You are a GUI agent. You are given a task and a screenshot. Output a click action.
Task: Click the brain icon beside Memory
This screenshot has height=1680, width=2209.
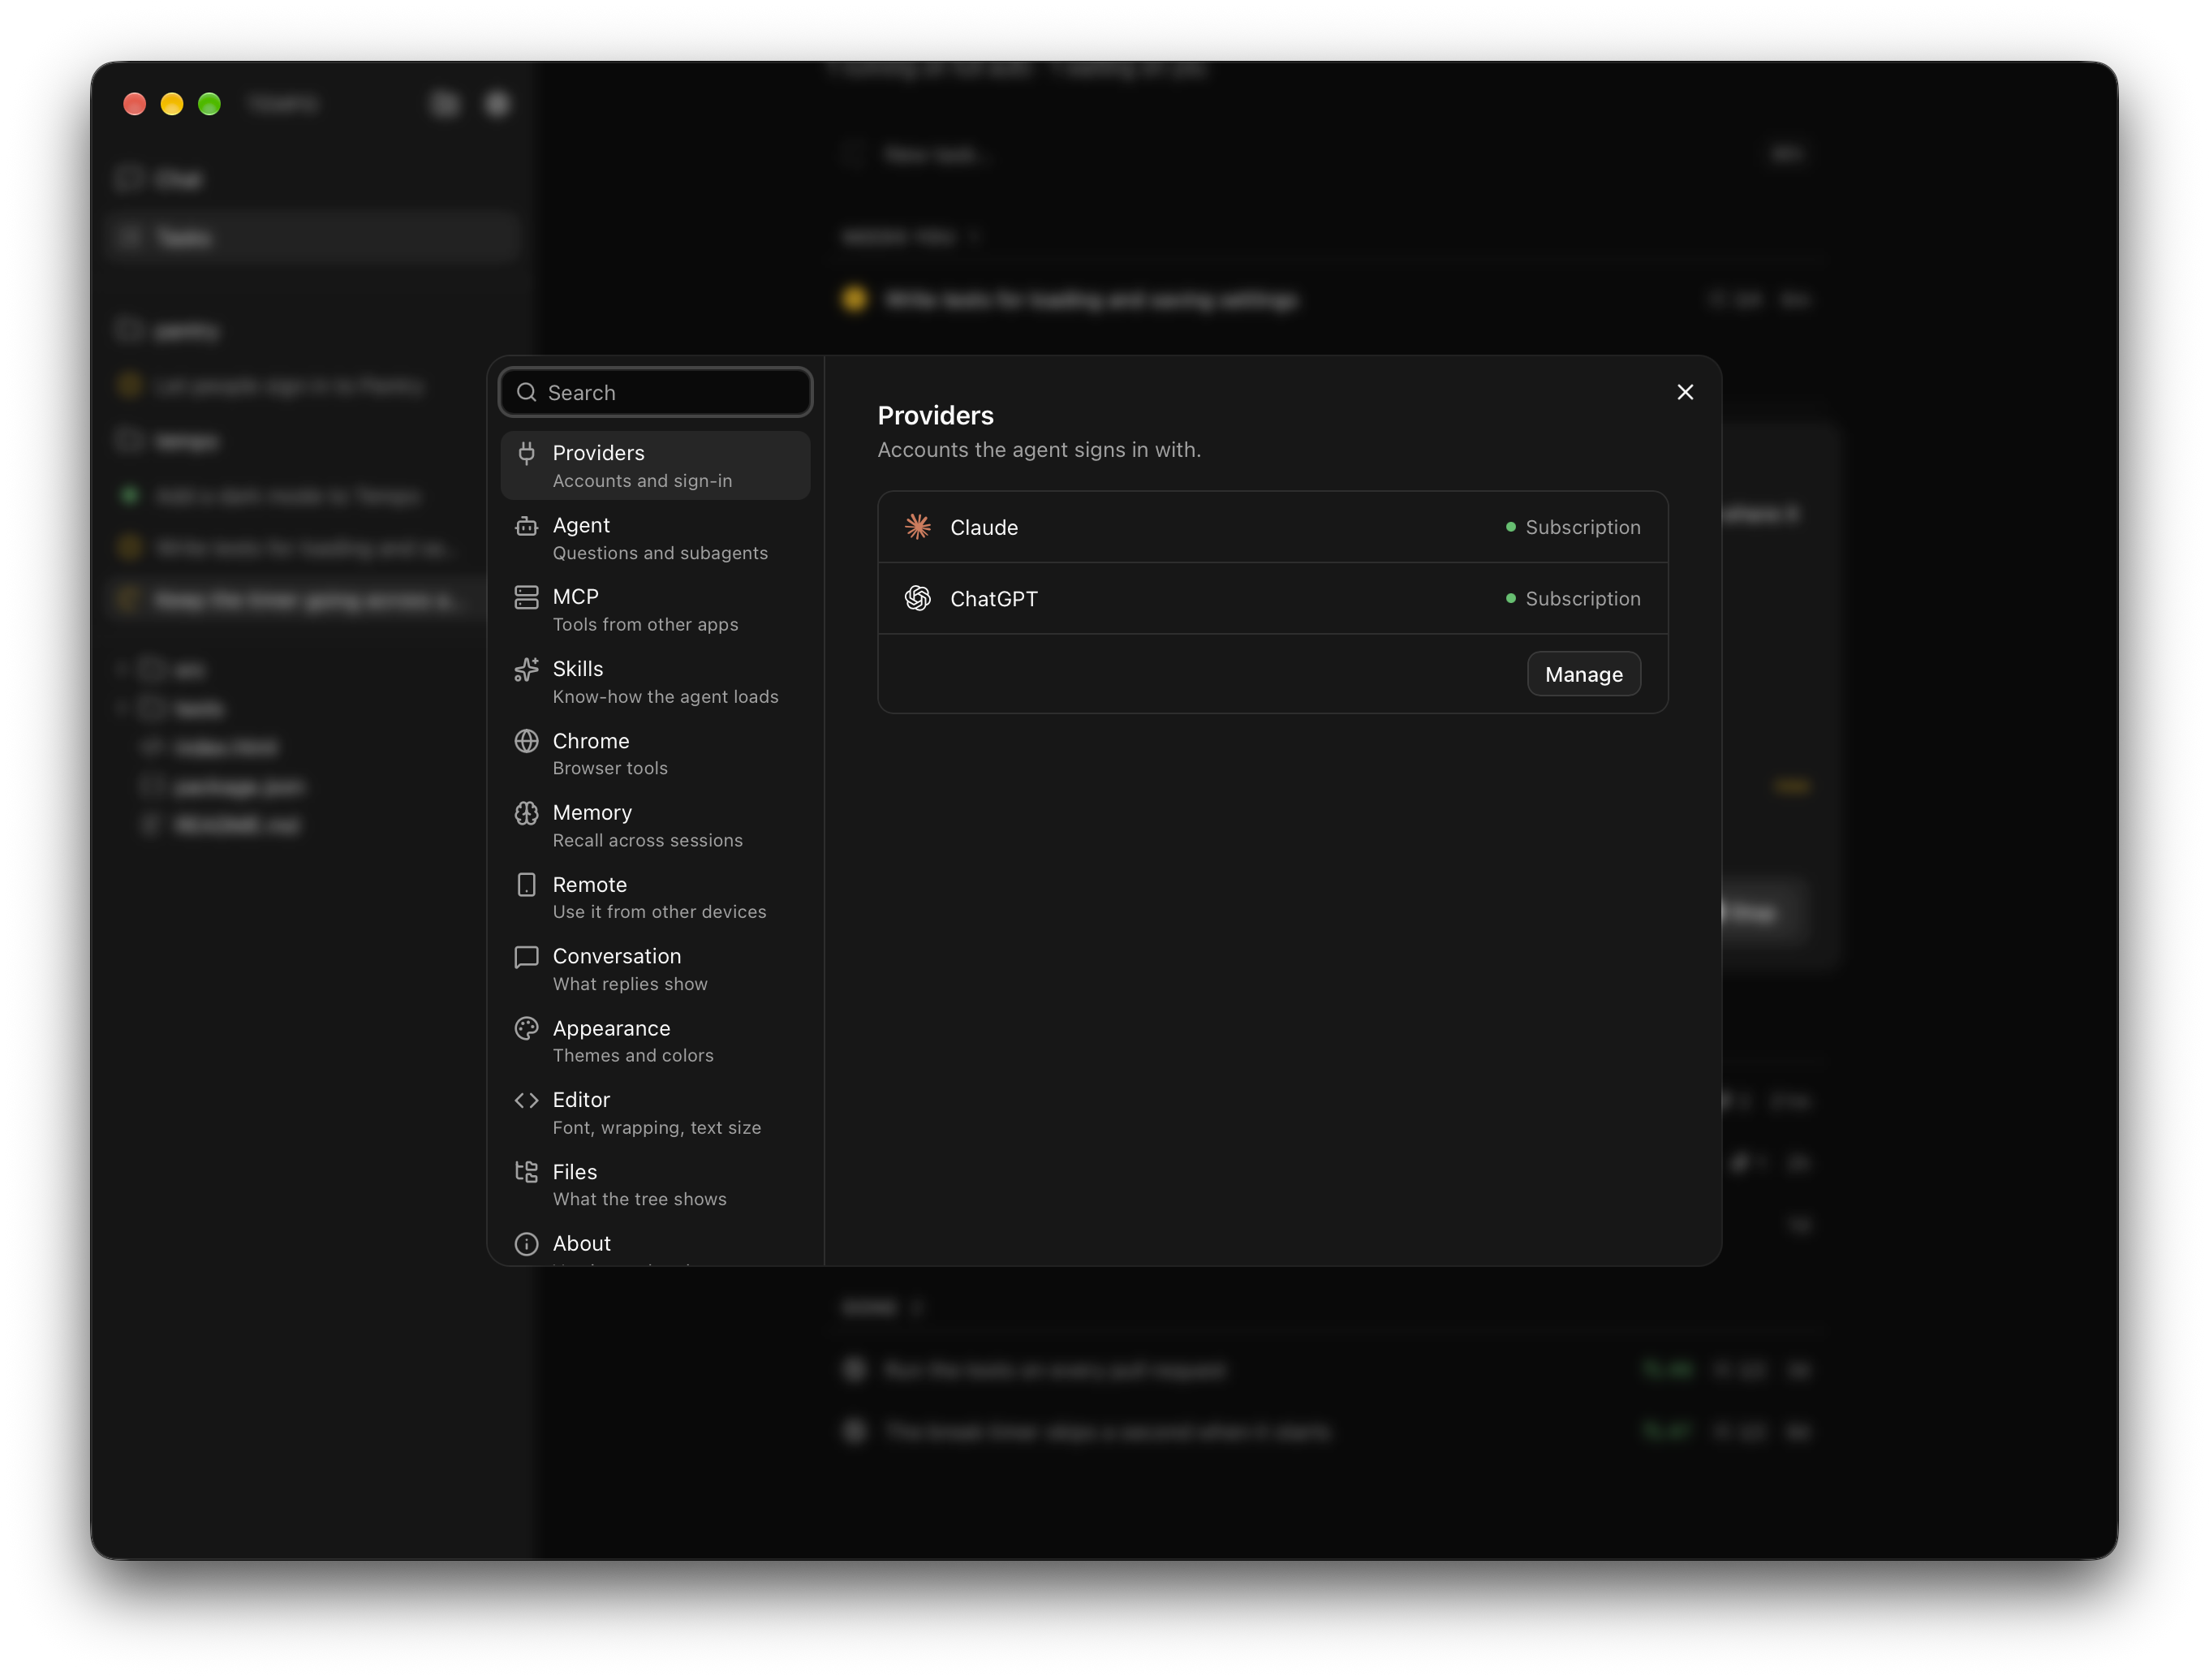point(526,813)
